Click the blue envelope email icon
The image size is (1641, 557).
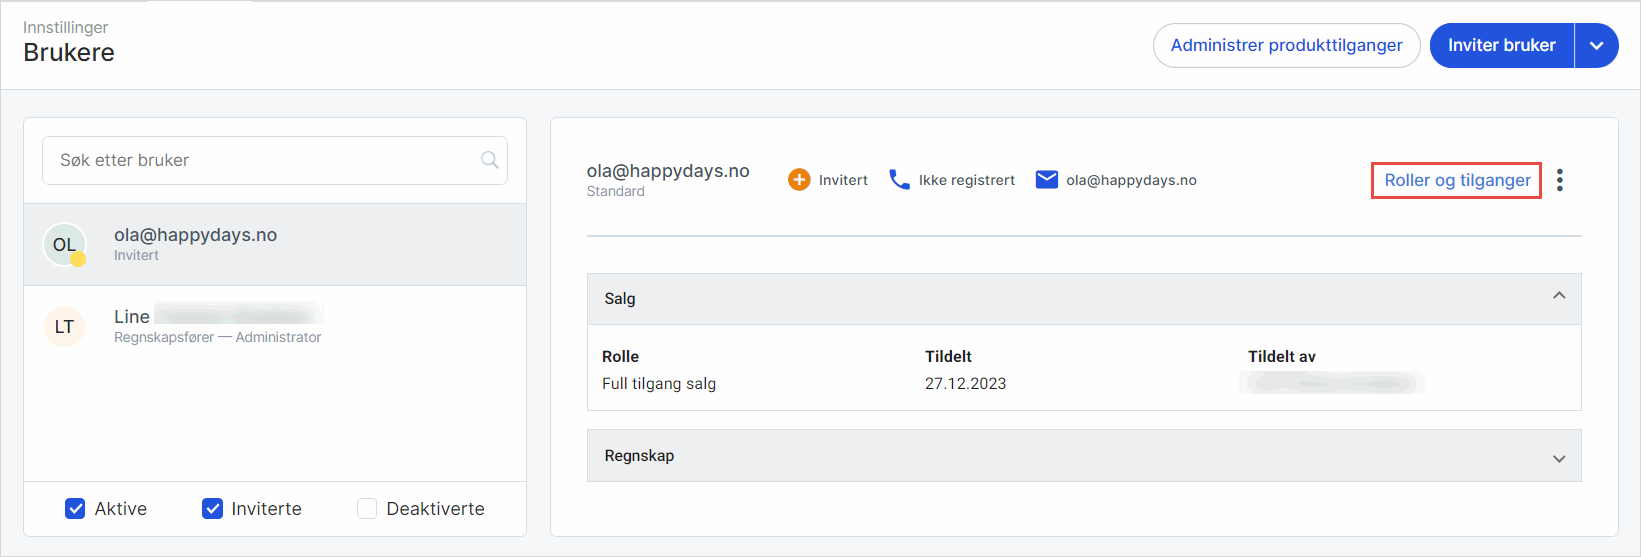point(1046,180)
